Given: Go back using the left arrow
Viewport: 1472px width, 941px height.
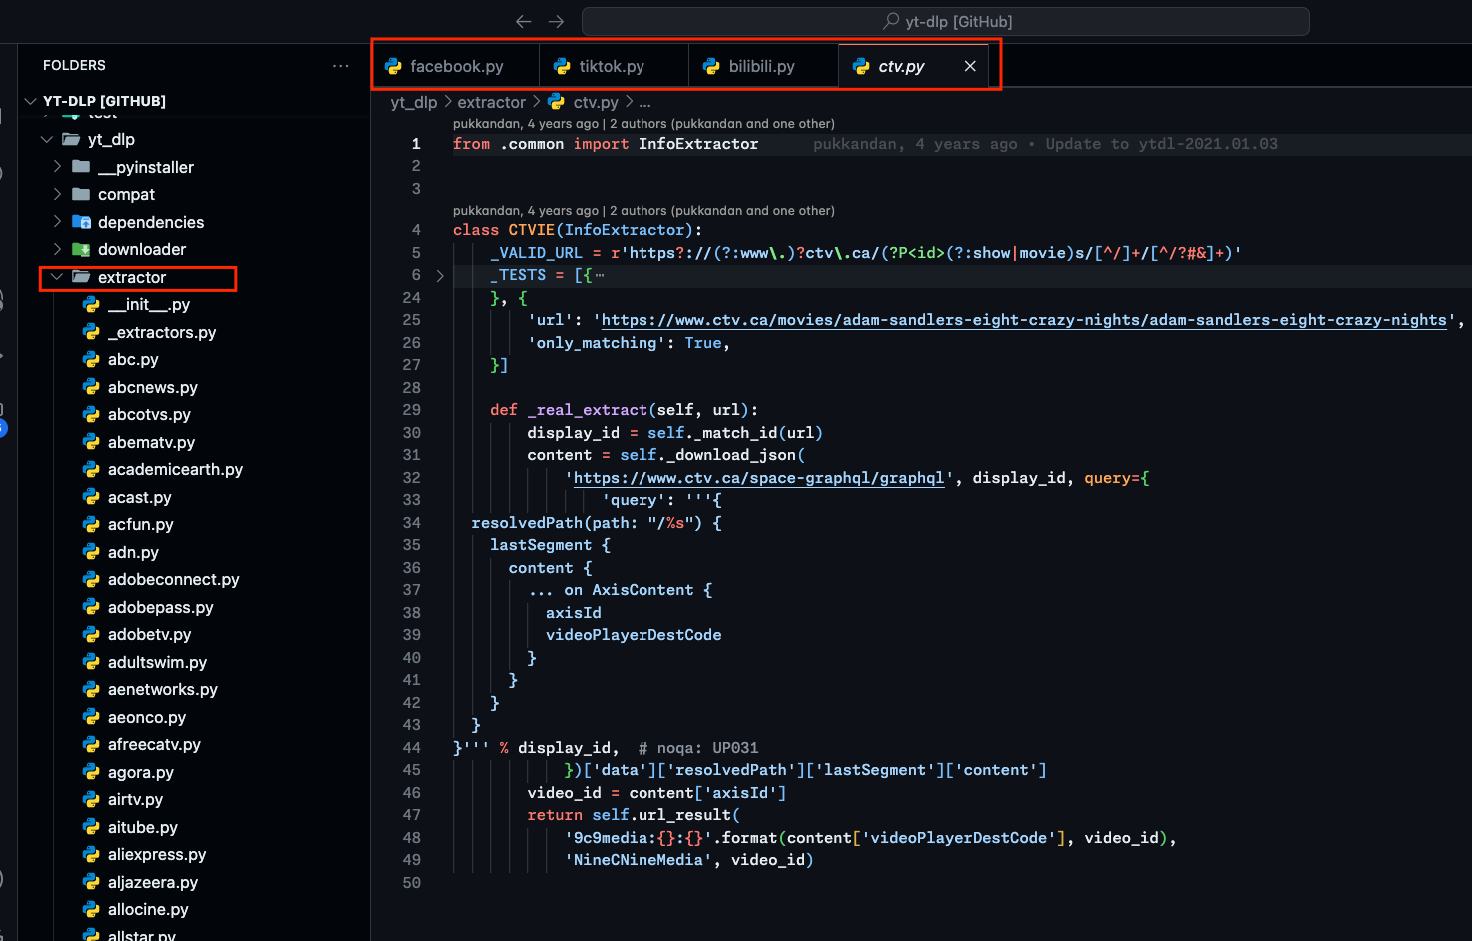Looking at the screenshot, I should click(x=523, y=21).
